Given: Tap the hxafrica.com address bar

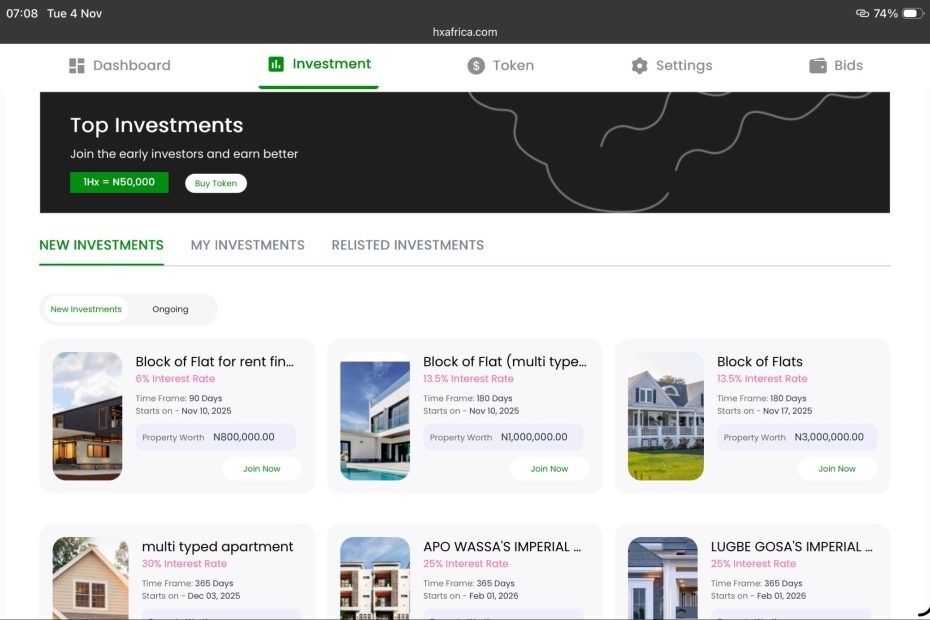Looking at the screenshot, I should coord(465,32).
